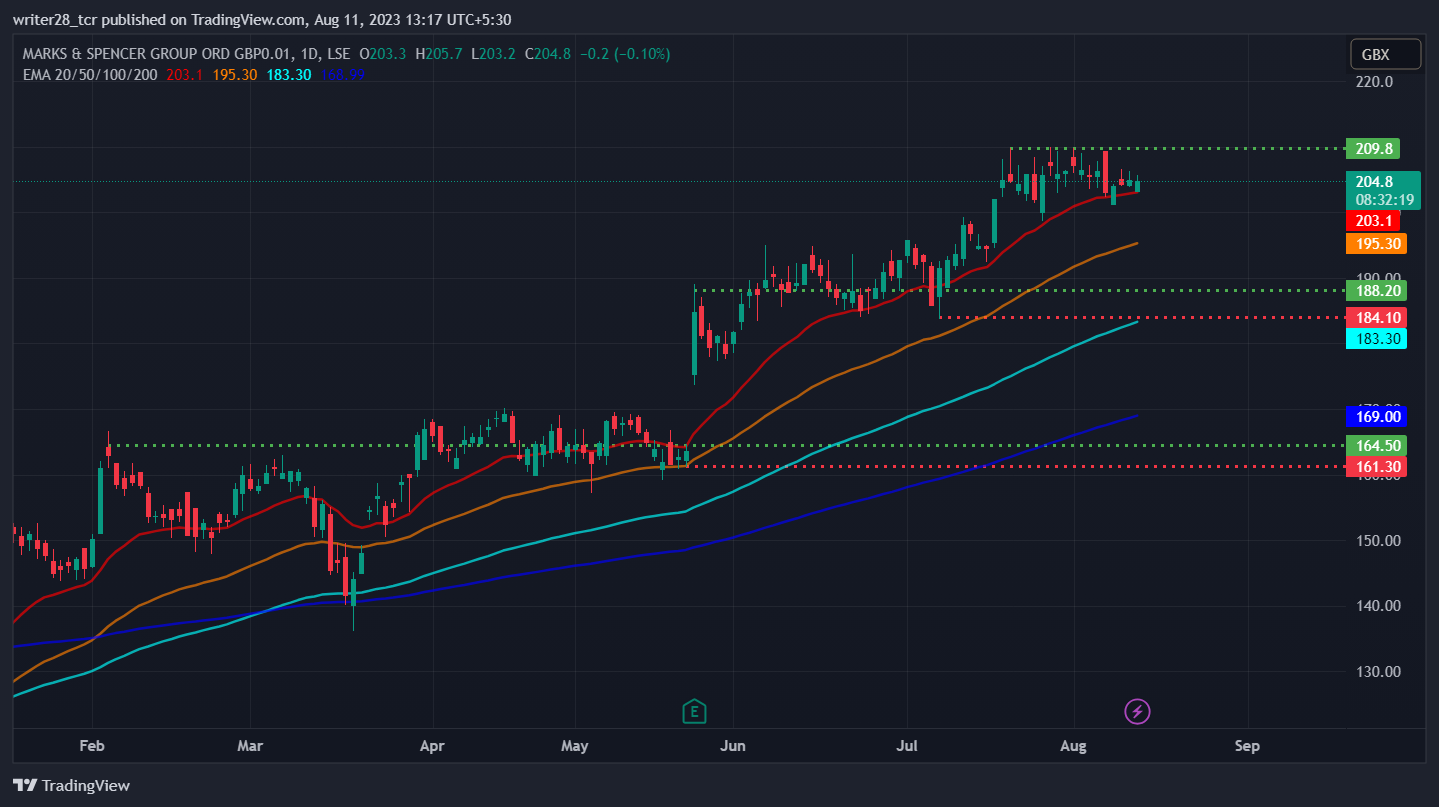Click the 220.0 price axis label
The height and width of the screenshot is (807, 1439).
(1373, 82)
